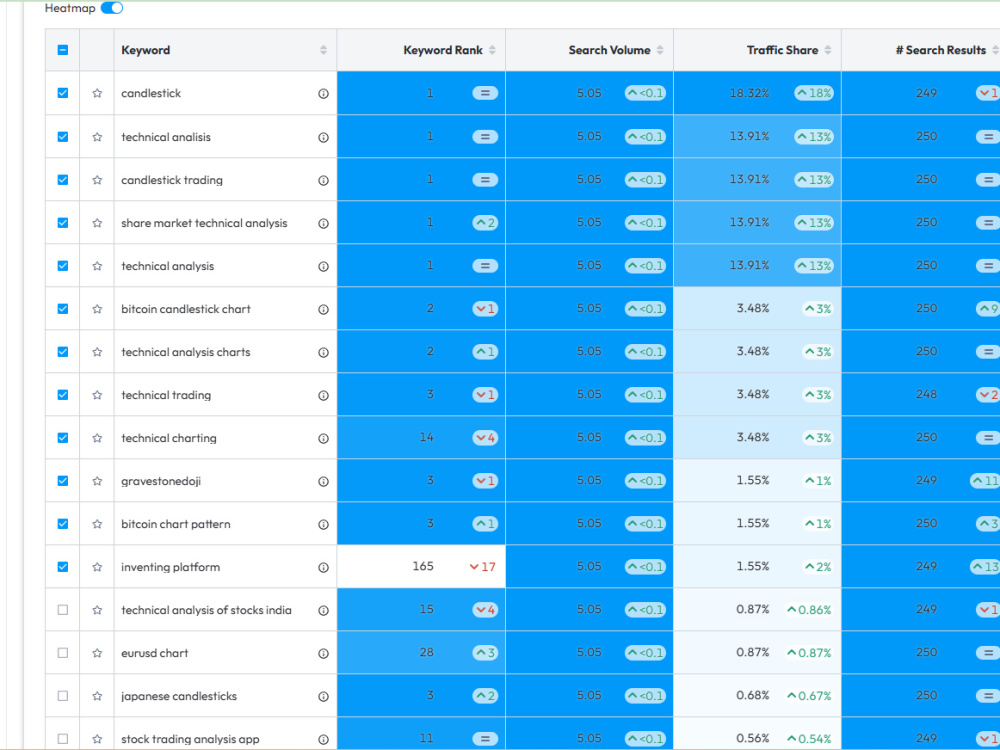The height and width of the screenshot is (750, 1000).
Task: Open info icon for technical analisis
Action: click(323, 136)
